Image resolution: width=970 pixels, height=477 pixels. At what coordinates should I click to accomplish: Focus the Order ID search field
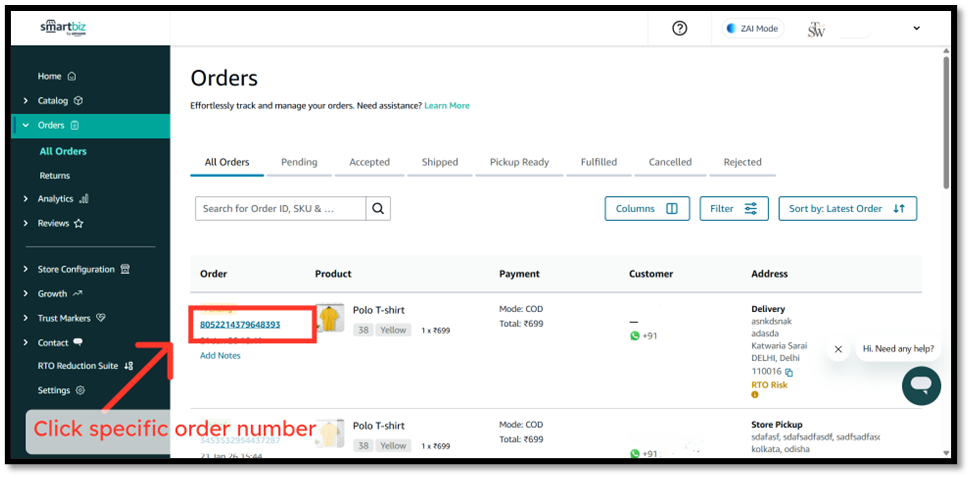(280, 208)
